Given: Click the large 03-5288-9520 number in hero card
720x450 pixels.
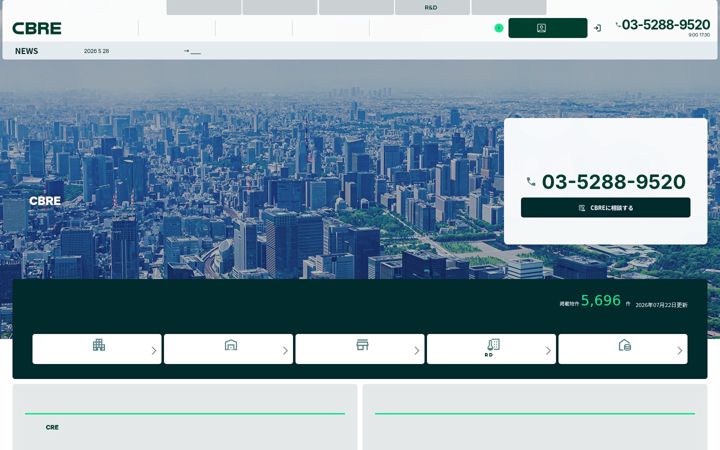Looking at the screenshot, I should pyautogui.click(x=613, y=181).
